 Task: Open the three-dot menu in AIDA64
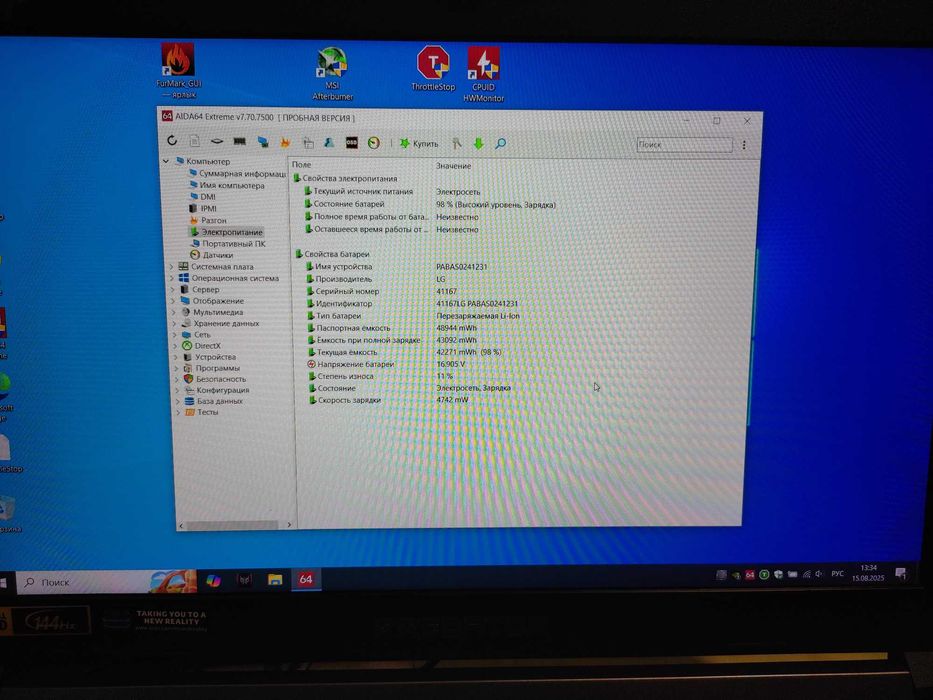[x=744, y=145]
